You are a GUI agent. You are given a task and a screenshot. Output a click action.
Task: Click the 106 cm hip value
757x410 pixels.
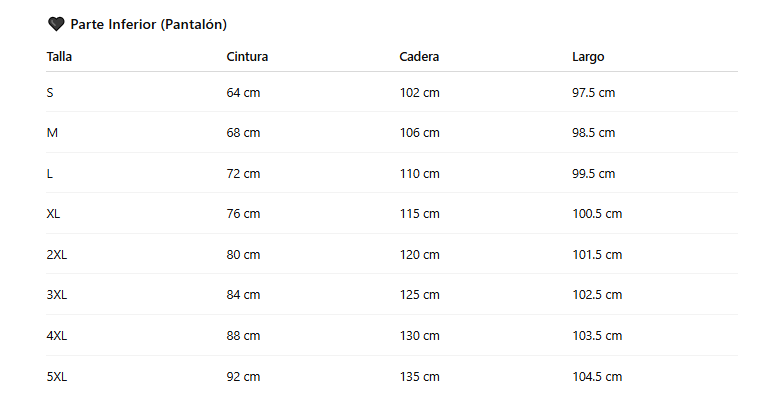click(419, 133)
